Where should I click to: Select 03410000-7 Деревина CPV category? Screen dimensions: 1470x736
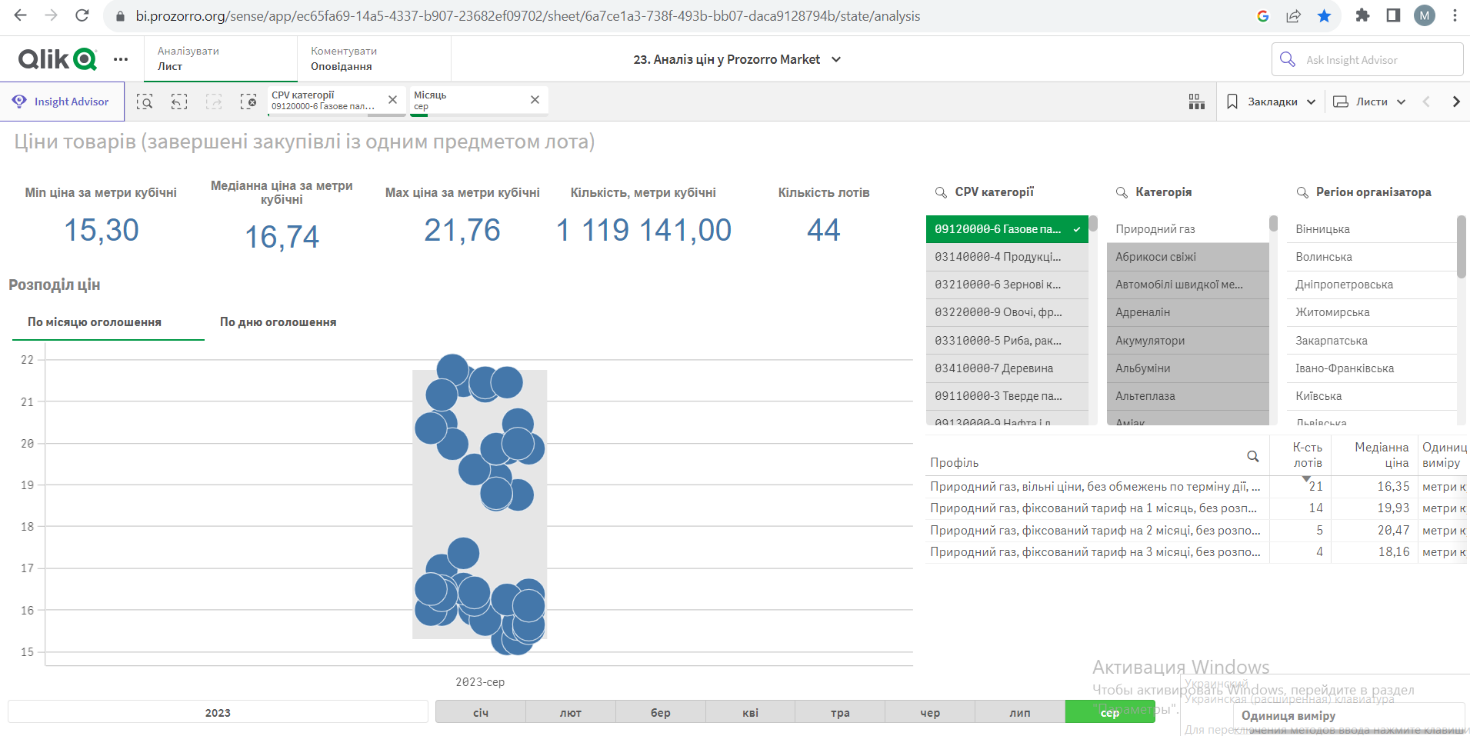(1007, 369)
